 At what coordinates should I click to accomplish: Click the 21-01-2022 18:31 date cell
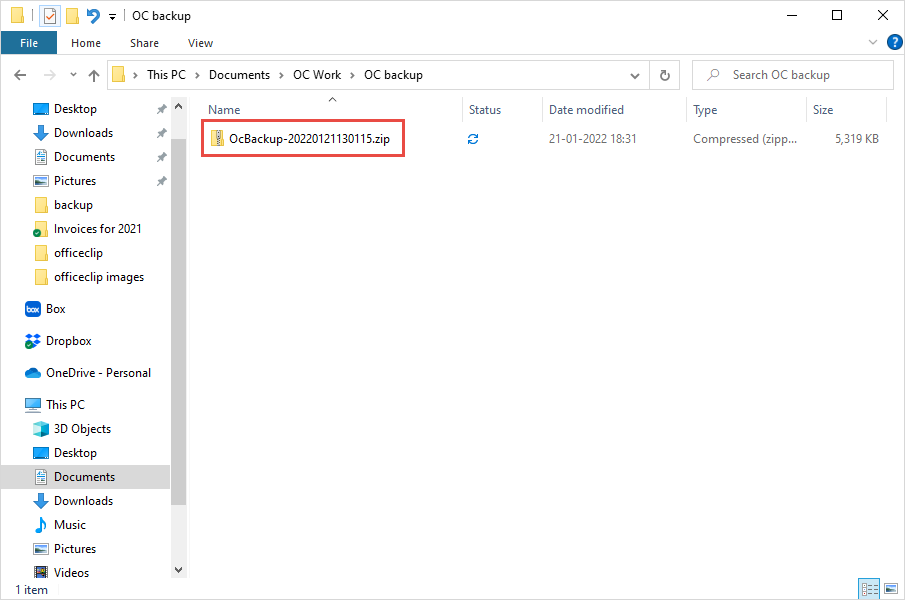[592, 139]
